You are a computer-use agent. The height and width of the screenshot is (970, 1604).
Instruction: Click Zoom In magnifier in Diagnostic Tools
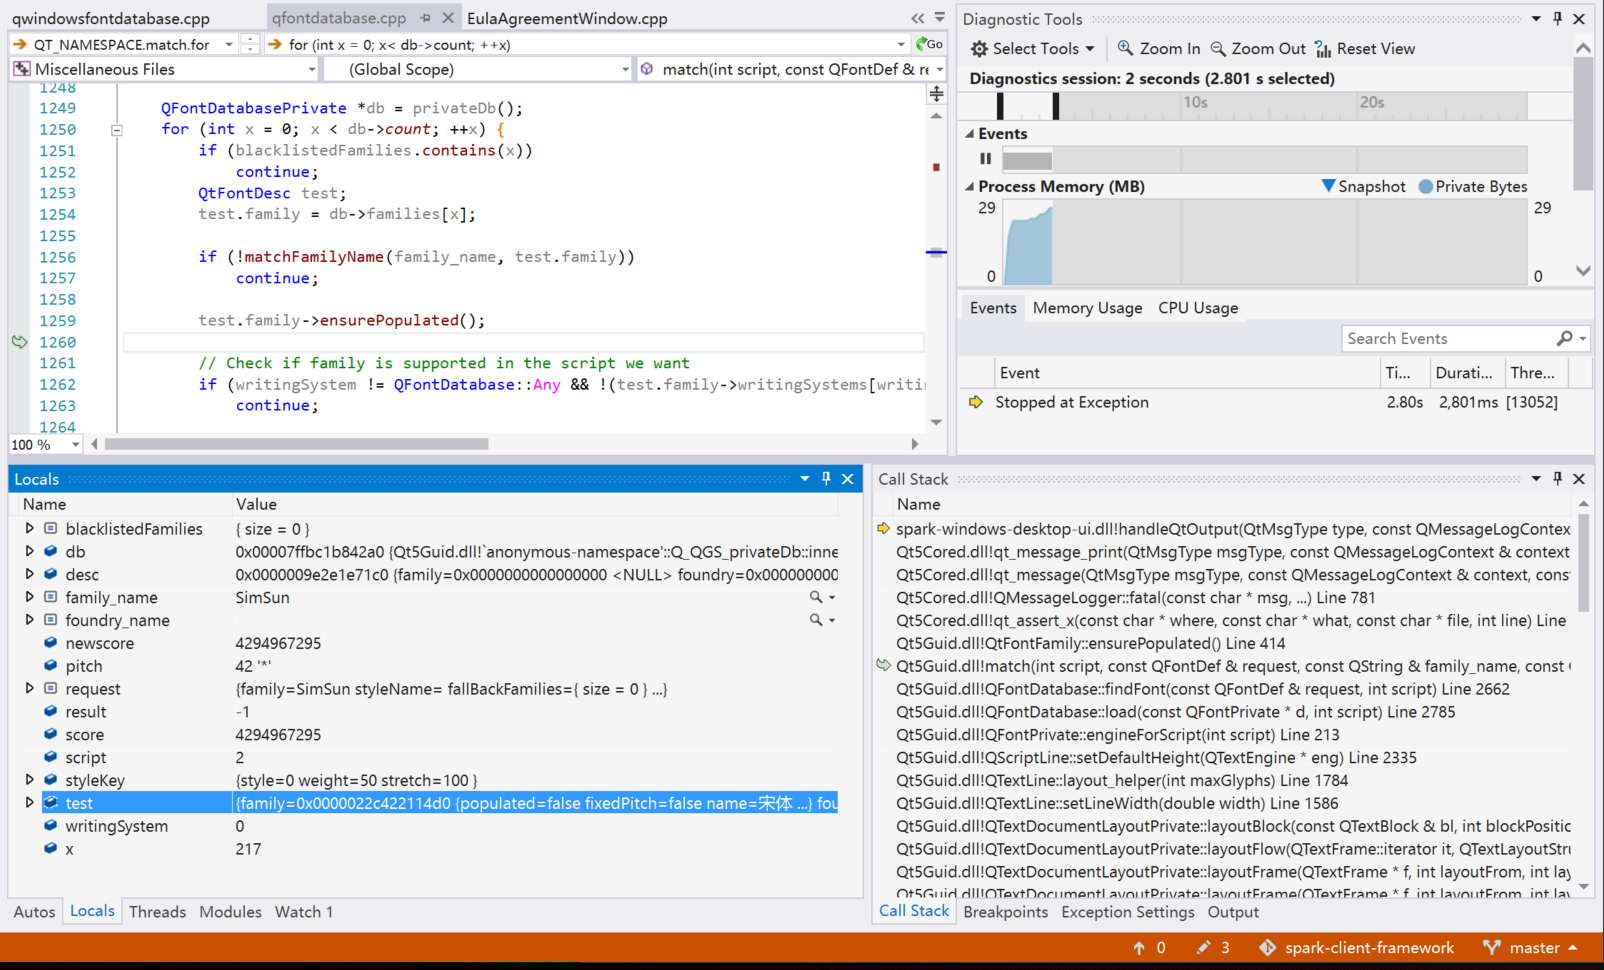pos(1125,49)
